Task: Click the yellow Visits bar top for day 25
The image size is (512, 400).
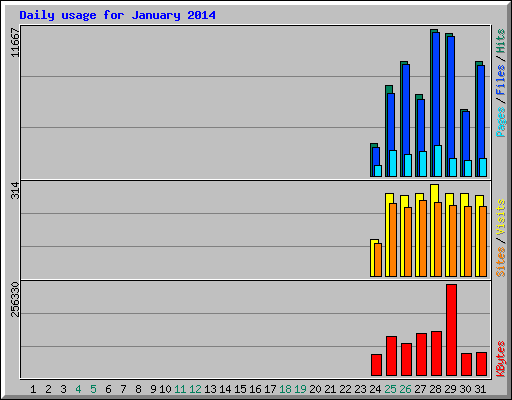Action: tap(389, 197)
